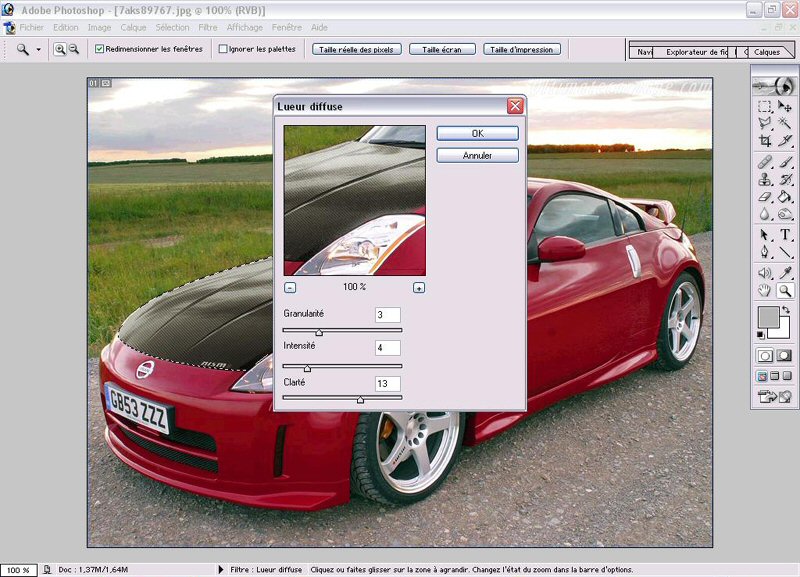Viewport: 800px width, 577px height.
Task: Select the Eyedropper tool
Action: 785,273
